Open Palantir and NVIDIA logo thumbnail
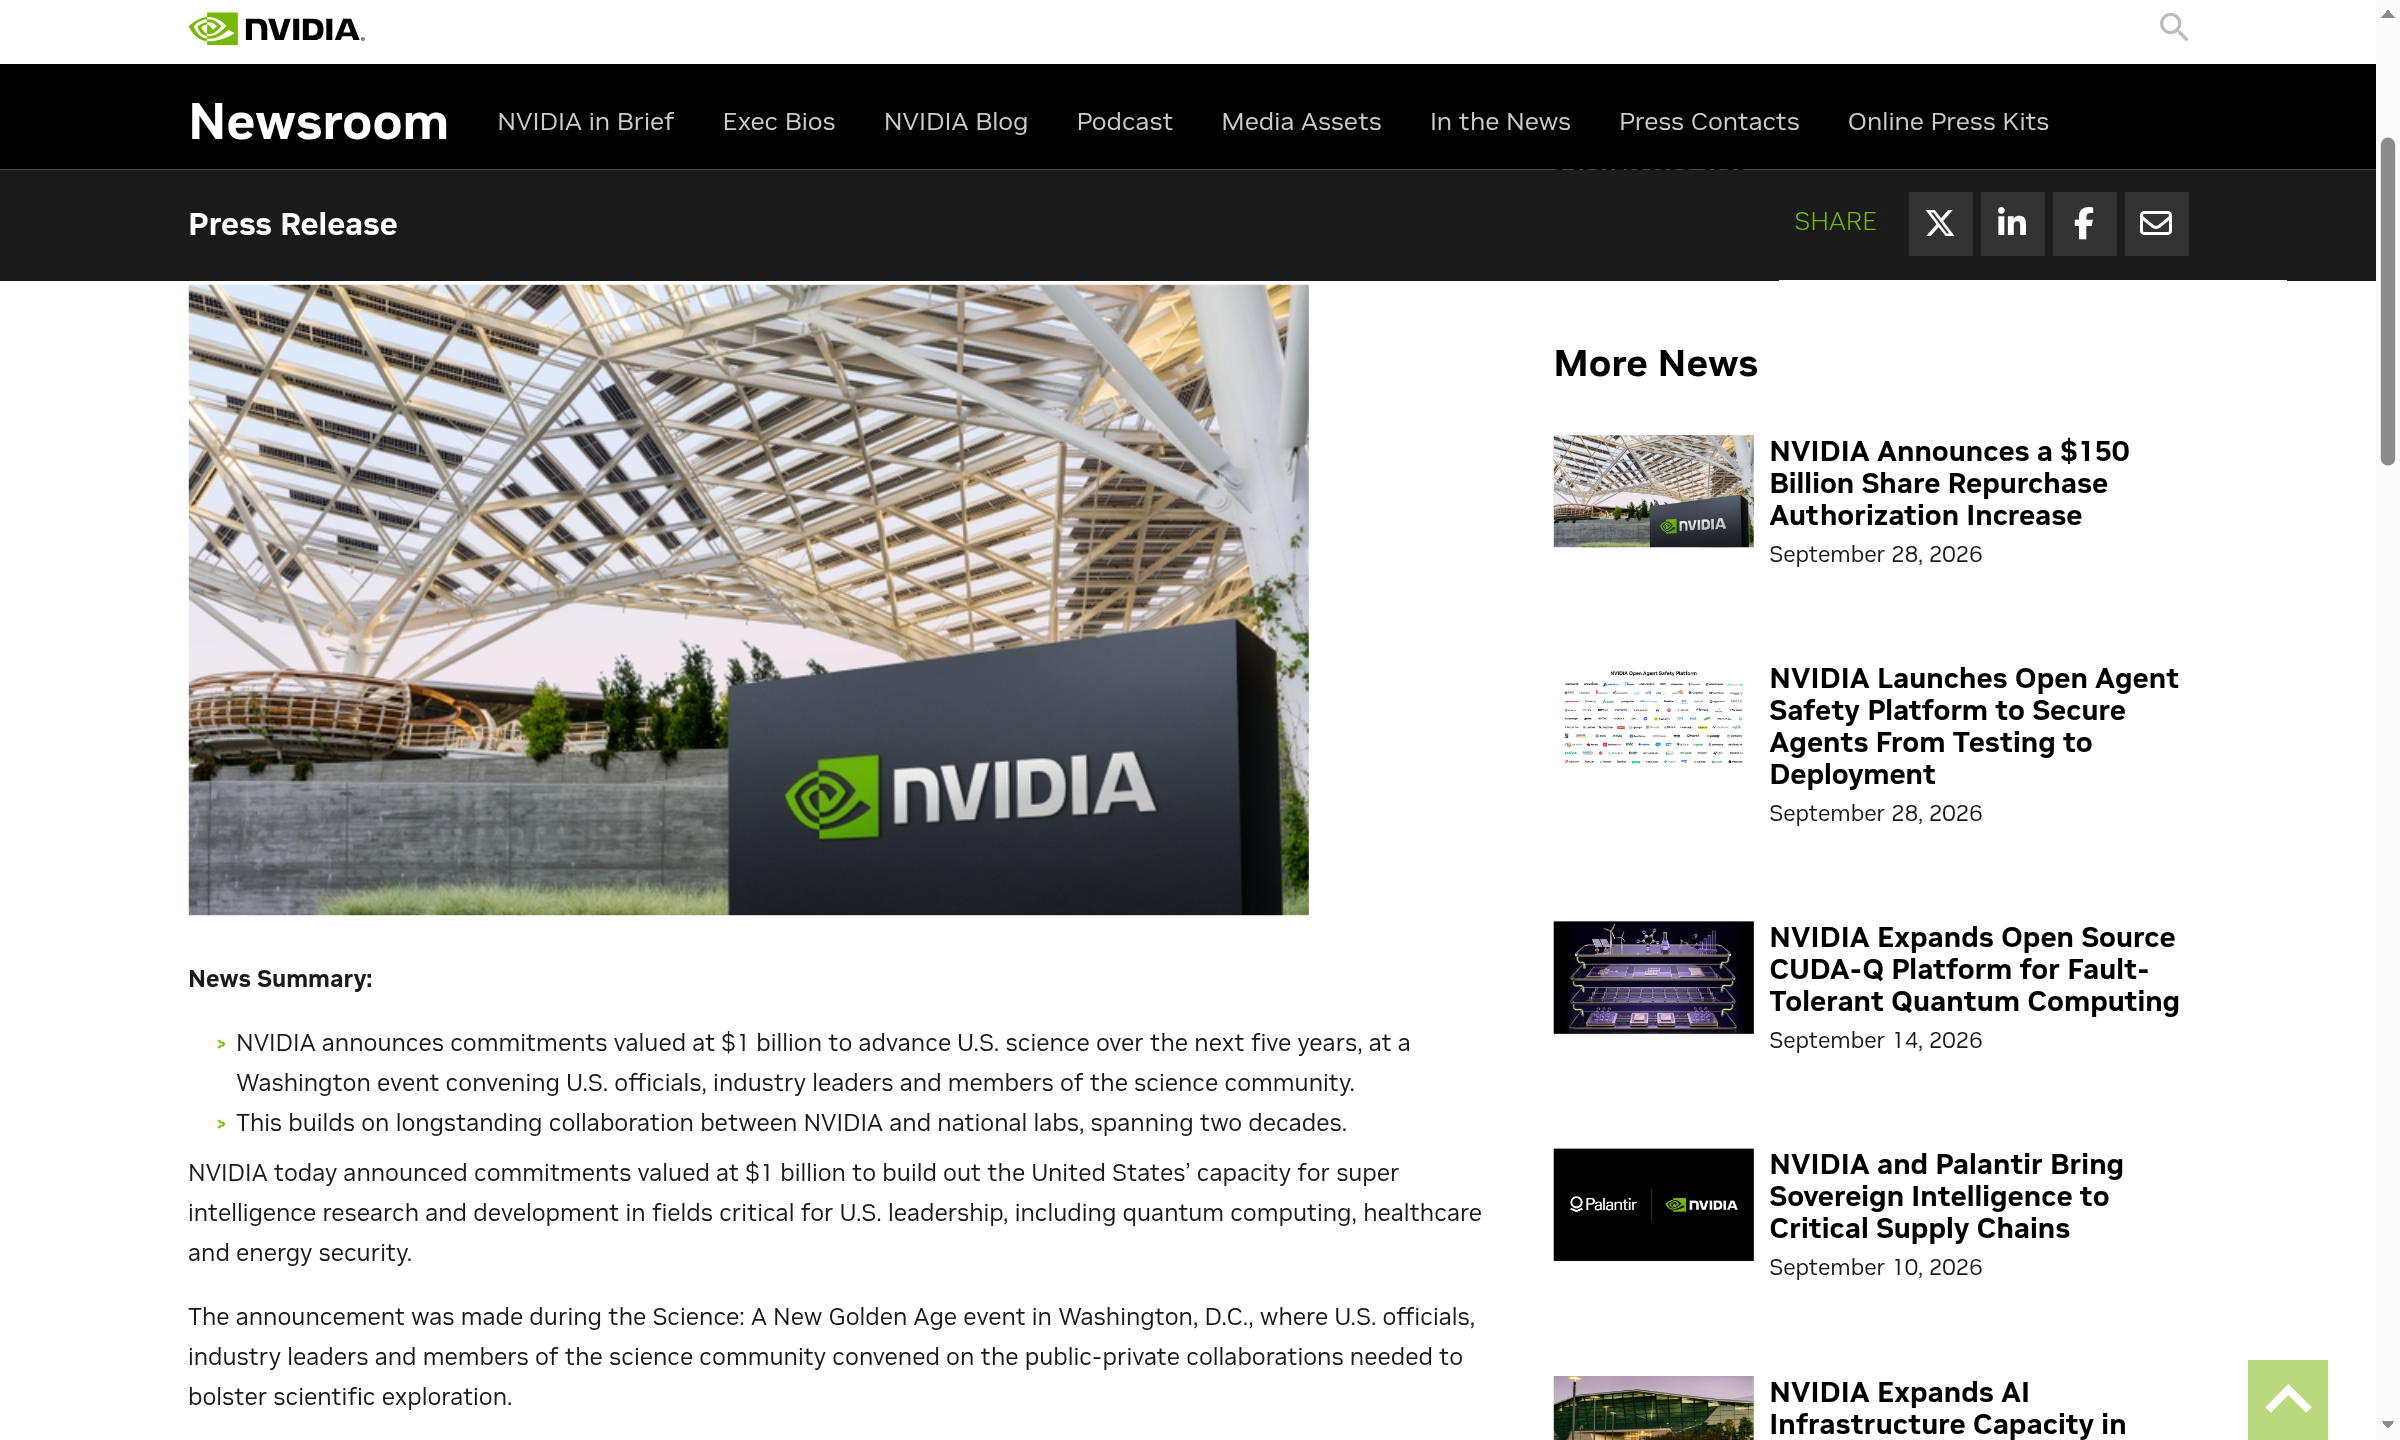The height and width of the screenshot is (1440, 2400). click(x=1653, y=1204)
